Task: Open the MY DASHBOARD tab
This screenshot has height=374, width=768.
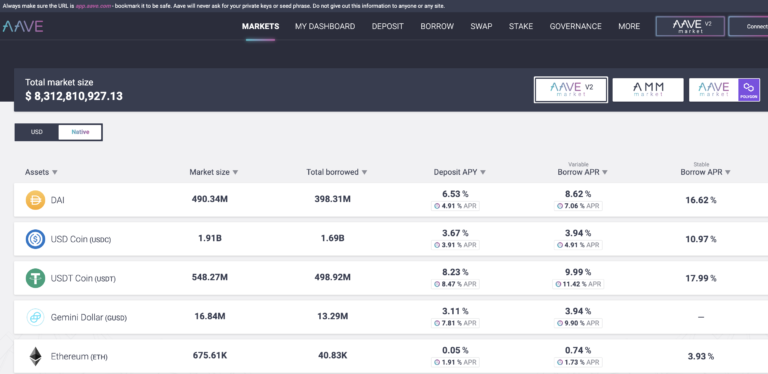Action: (x=325, y=26)
